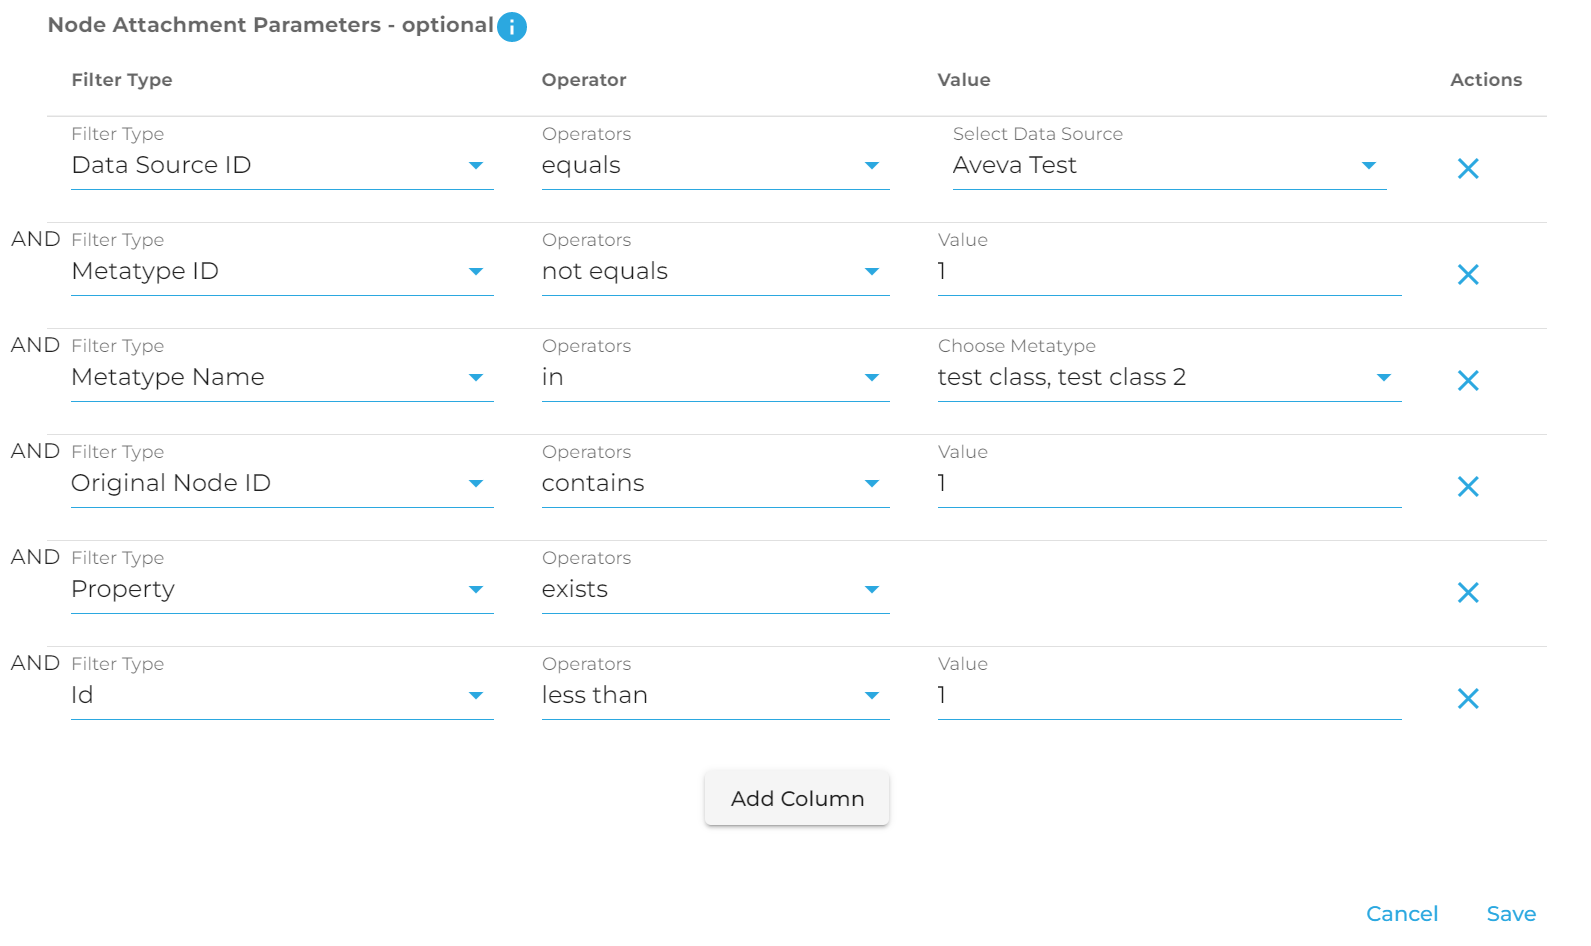The height and width of the screenshot is (946, 1591).
Task: Click the Original Node ID value field
Action: [1169, 484]
